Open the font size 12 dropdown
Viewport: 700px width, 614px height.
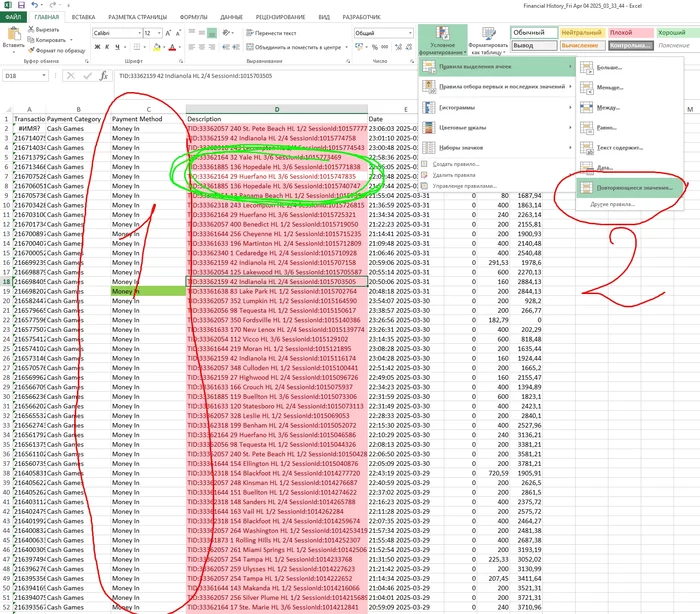click(x=159, y=33)
